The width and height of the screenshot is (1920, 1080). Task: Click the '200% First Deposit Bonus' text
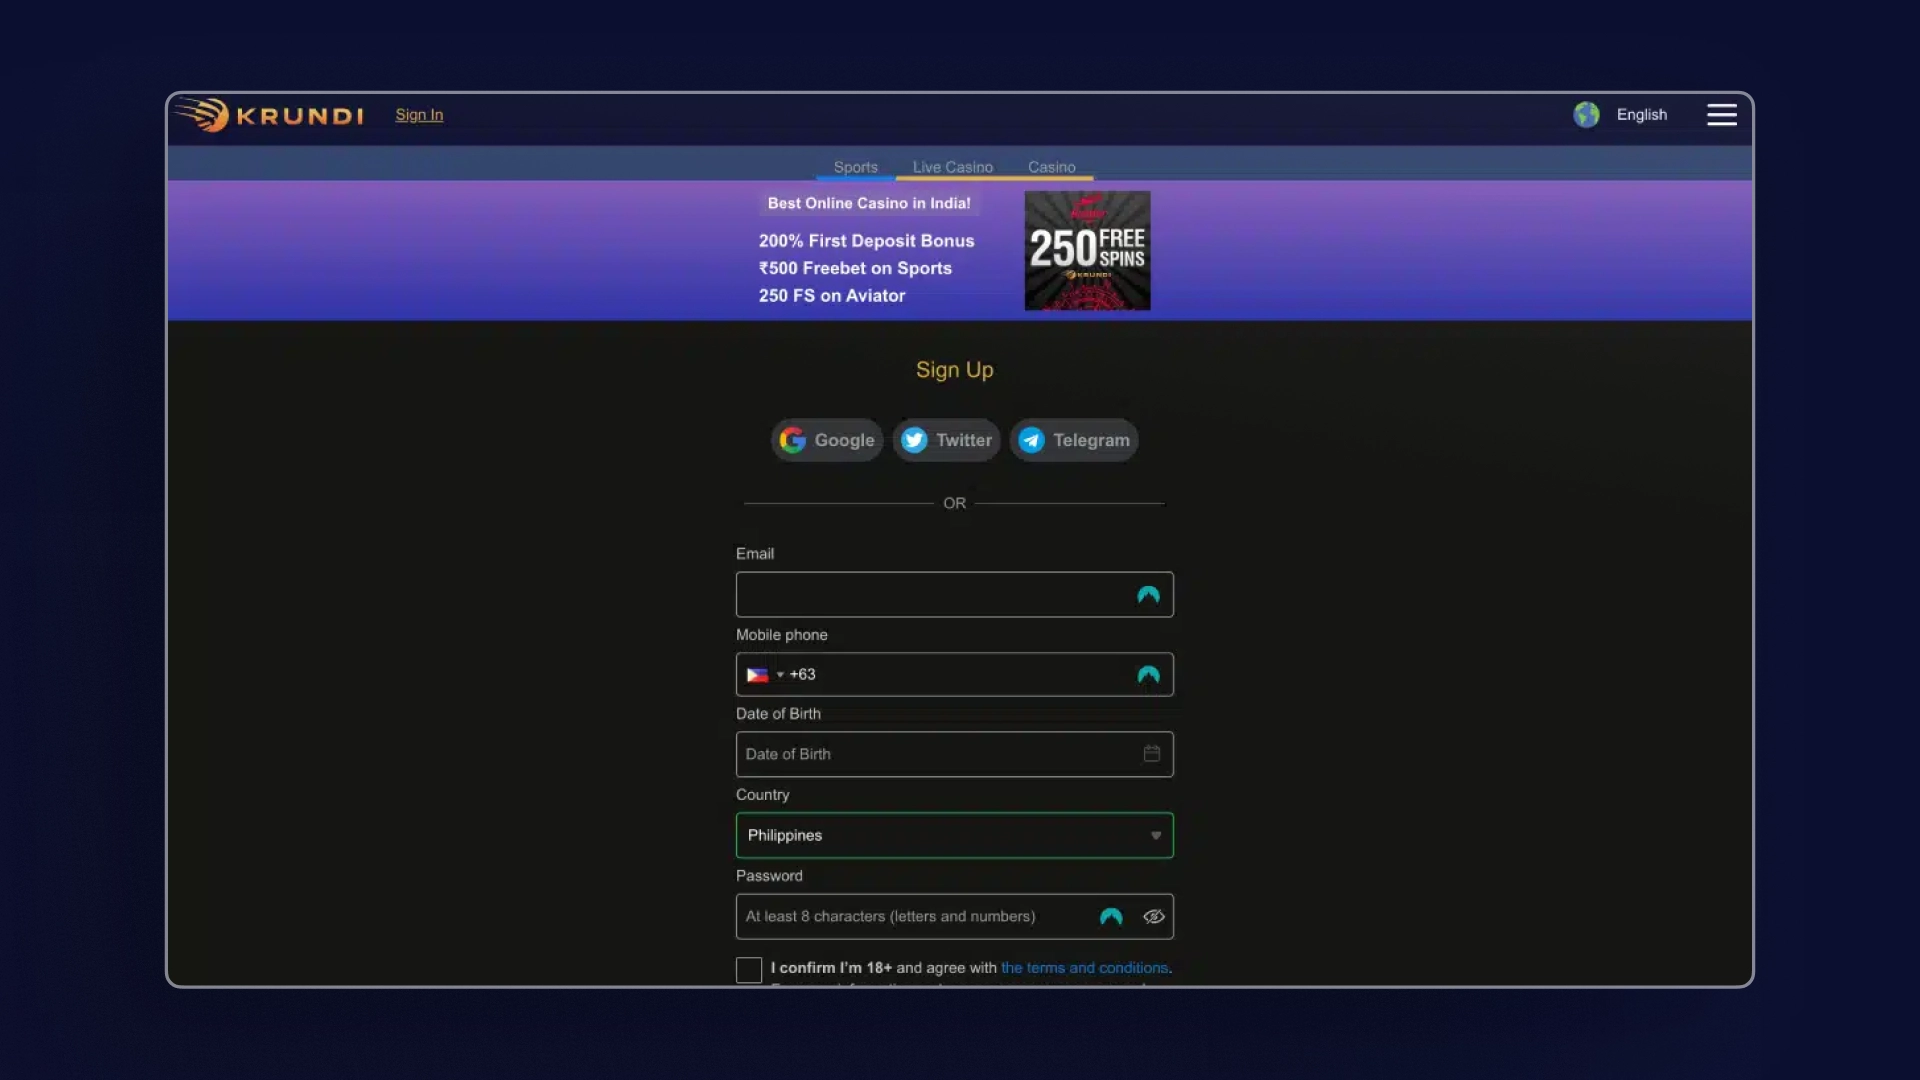coord(866,241)
